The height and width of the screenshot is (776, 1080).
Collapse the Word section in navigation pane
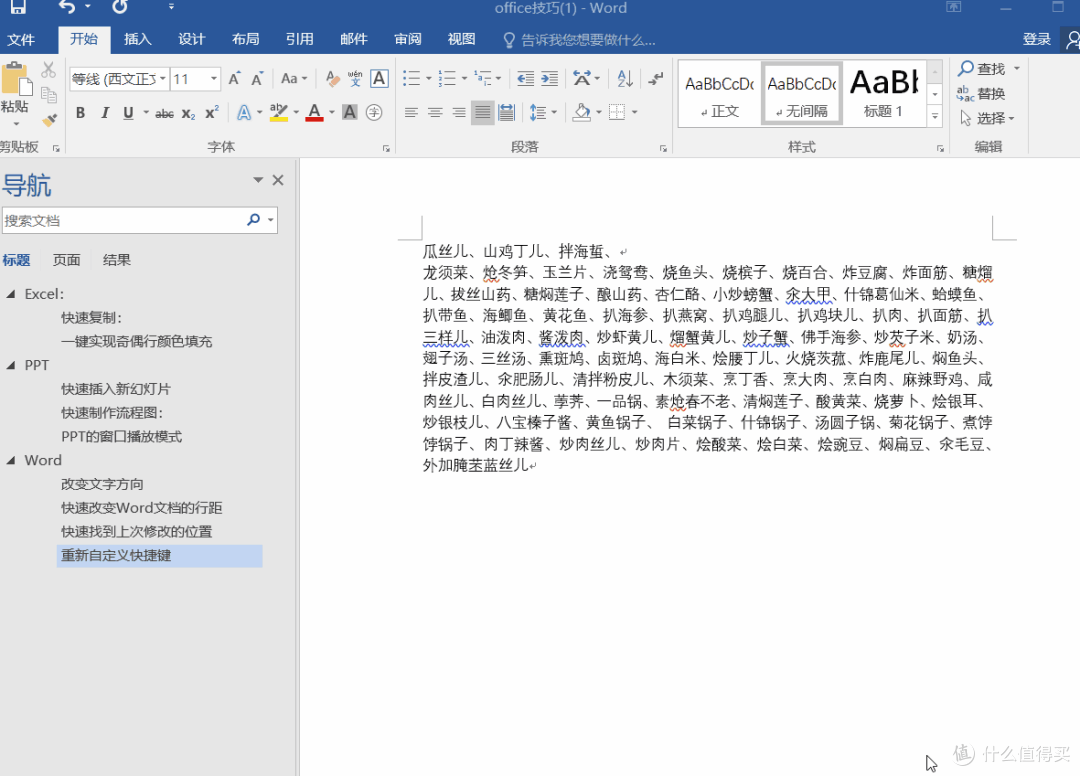click(x=12, y=460)
